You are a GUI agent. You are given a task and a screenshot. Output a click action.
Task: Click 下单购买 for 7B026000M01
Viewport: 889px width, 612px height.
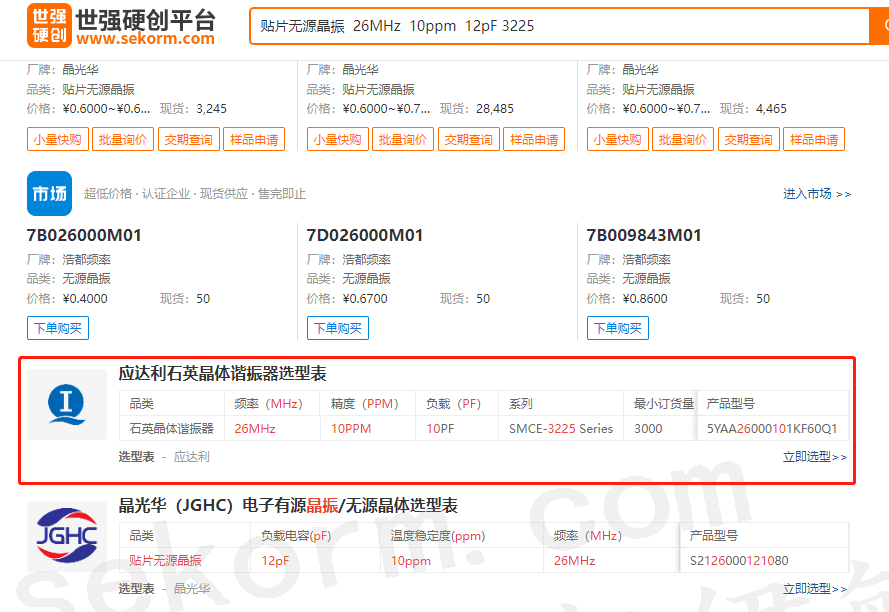(x=58, y=328)
